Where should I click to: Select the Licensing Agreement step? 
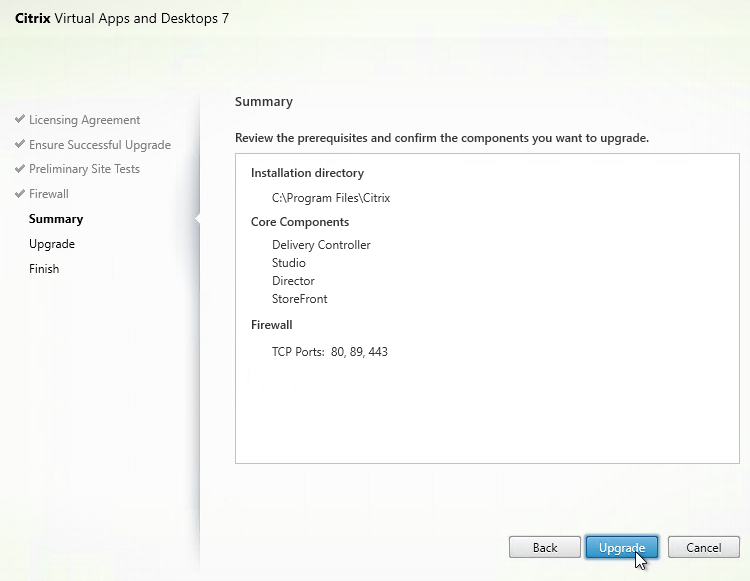coord(84,120)
